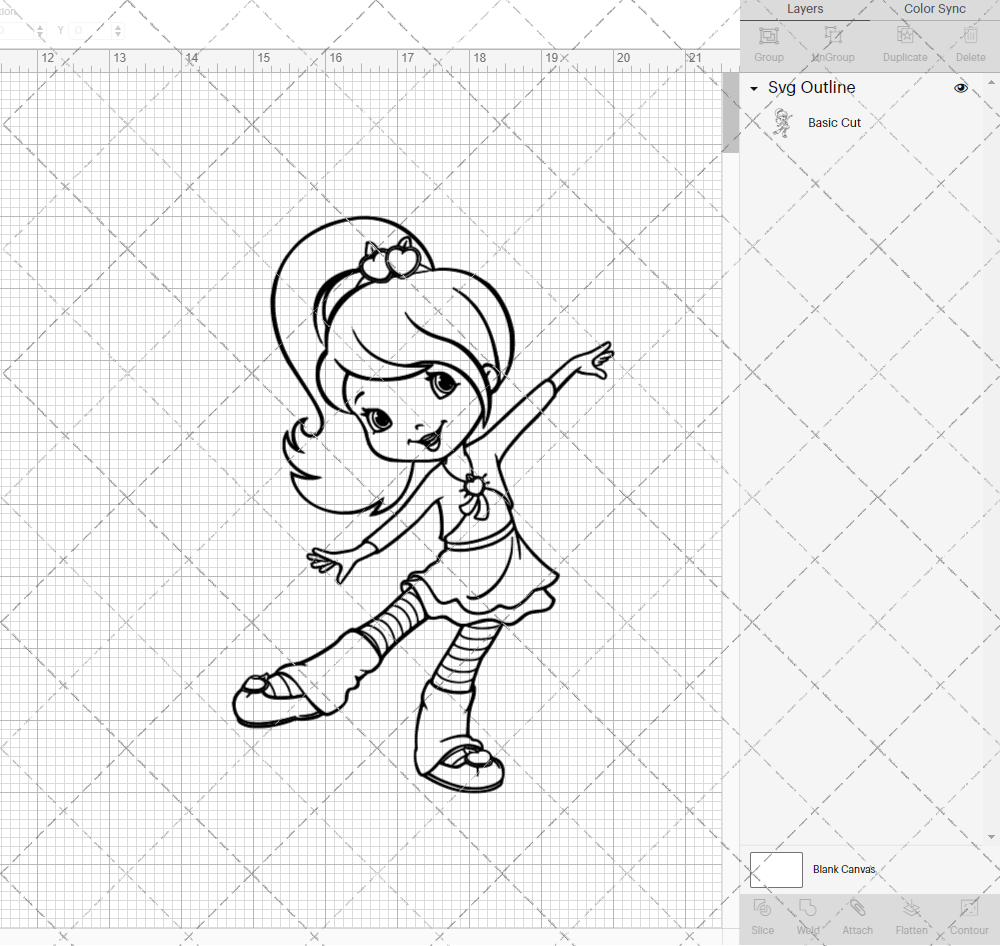The image size is (1000, 946).
Task: Click the Contour tool icon
Action: pyautogui.click(x=969, y=908)
